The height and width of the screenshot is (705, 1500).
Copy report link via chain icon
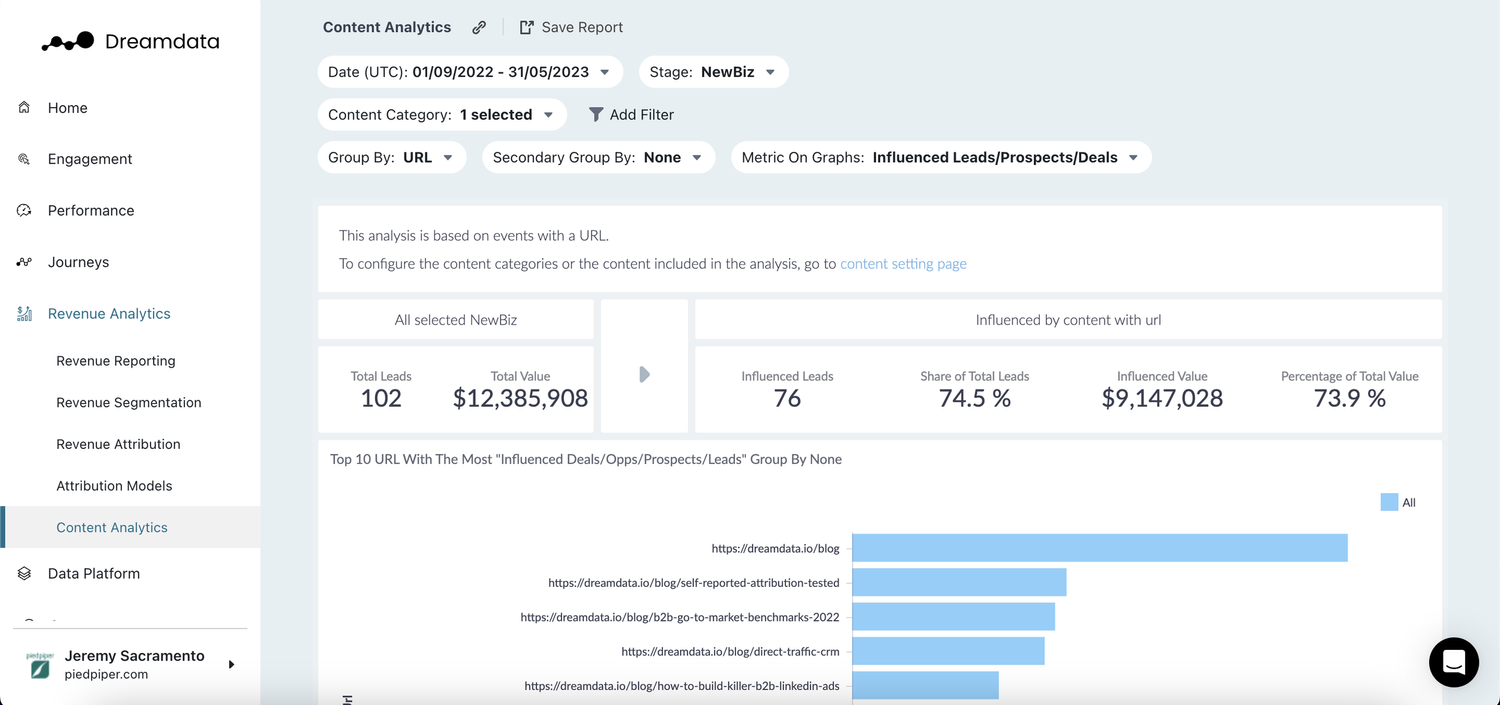point(479,28)
